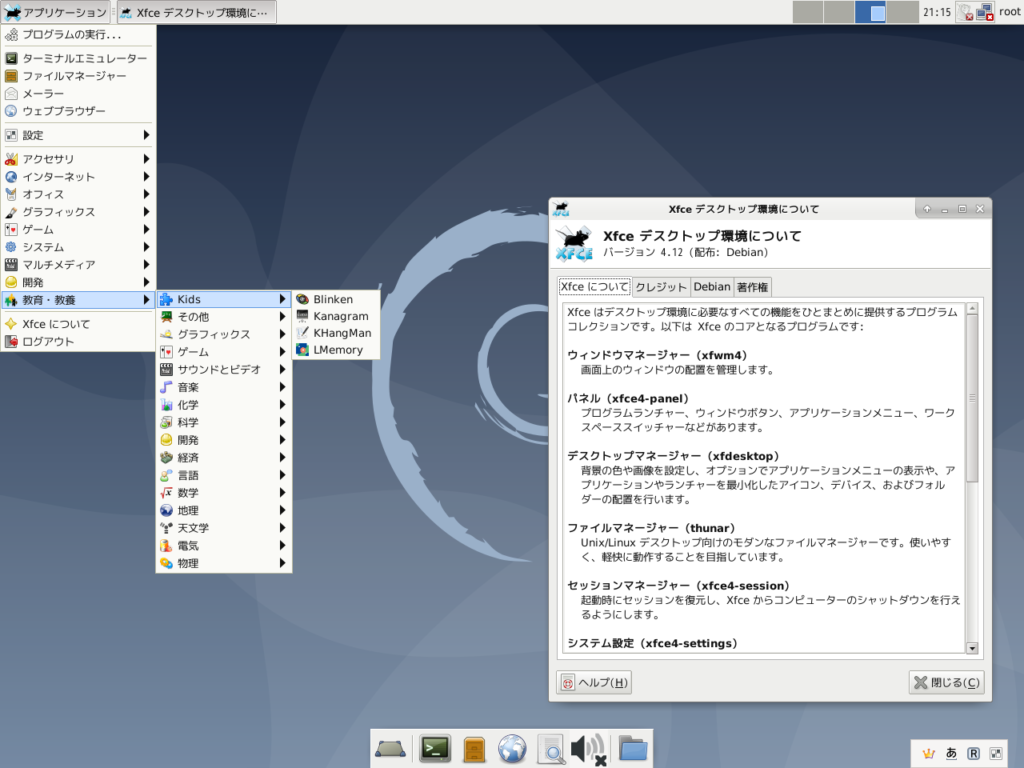The width and height of the screenshot is (1024, 768).
Task: Launch the web browser globe icon
Action: coord(512,748)
